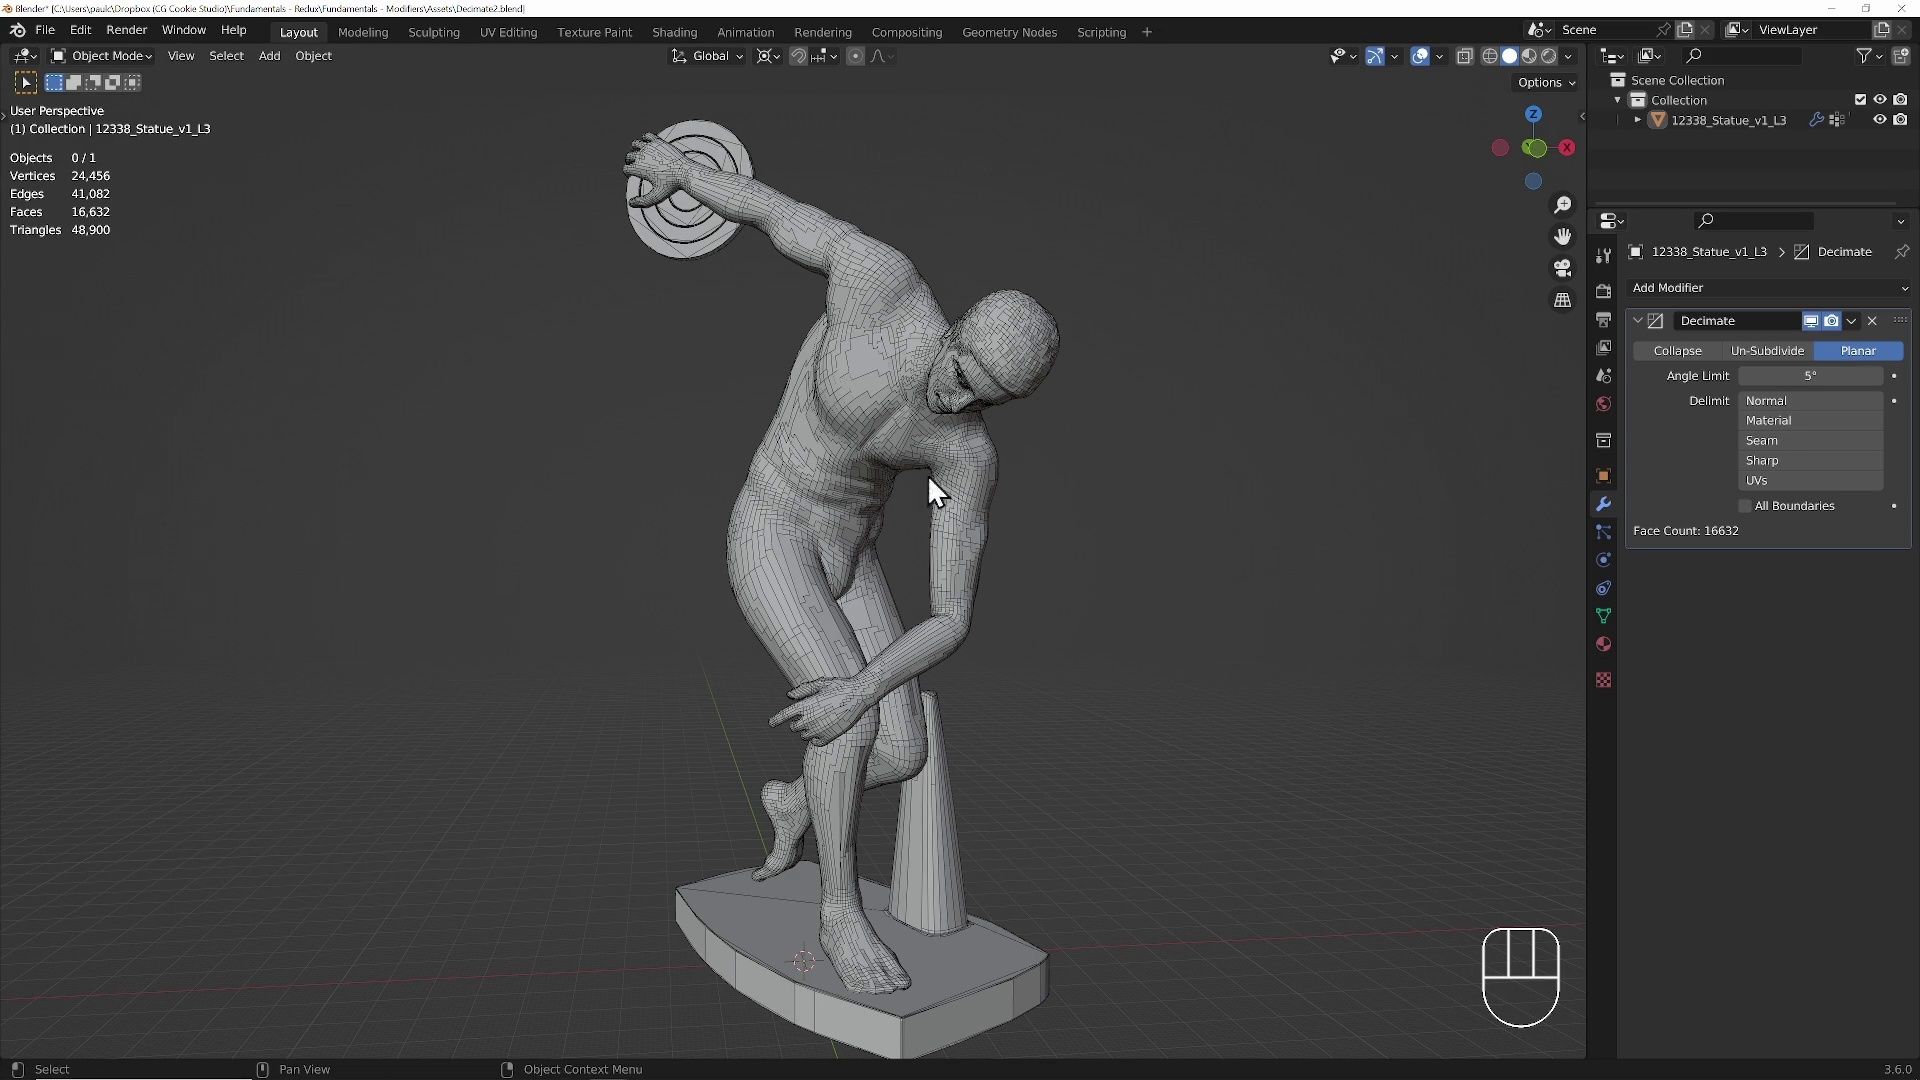Open the Modifiers wrench tab
1920x1080 pixels.
pos(1603,504)
